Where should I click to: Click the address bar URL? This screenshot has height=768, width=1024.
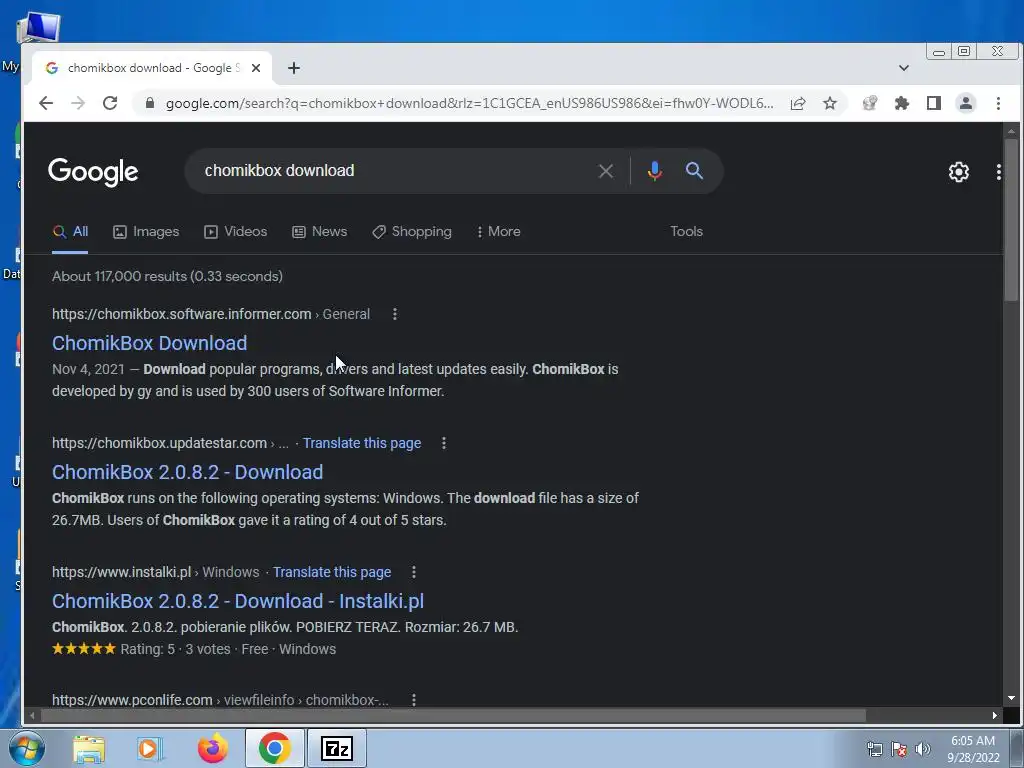tap(469, 103)
